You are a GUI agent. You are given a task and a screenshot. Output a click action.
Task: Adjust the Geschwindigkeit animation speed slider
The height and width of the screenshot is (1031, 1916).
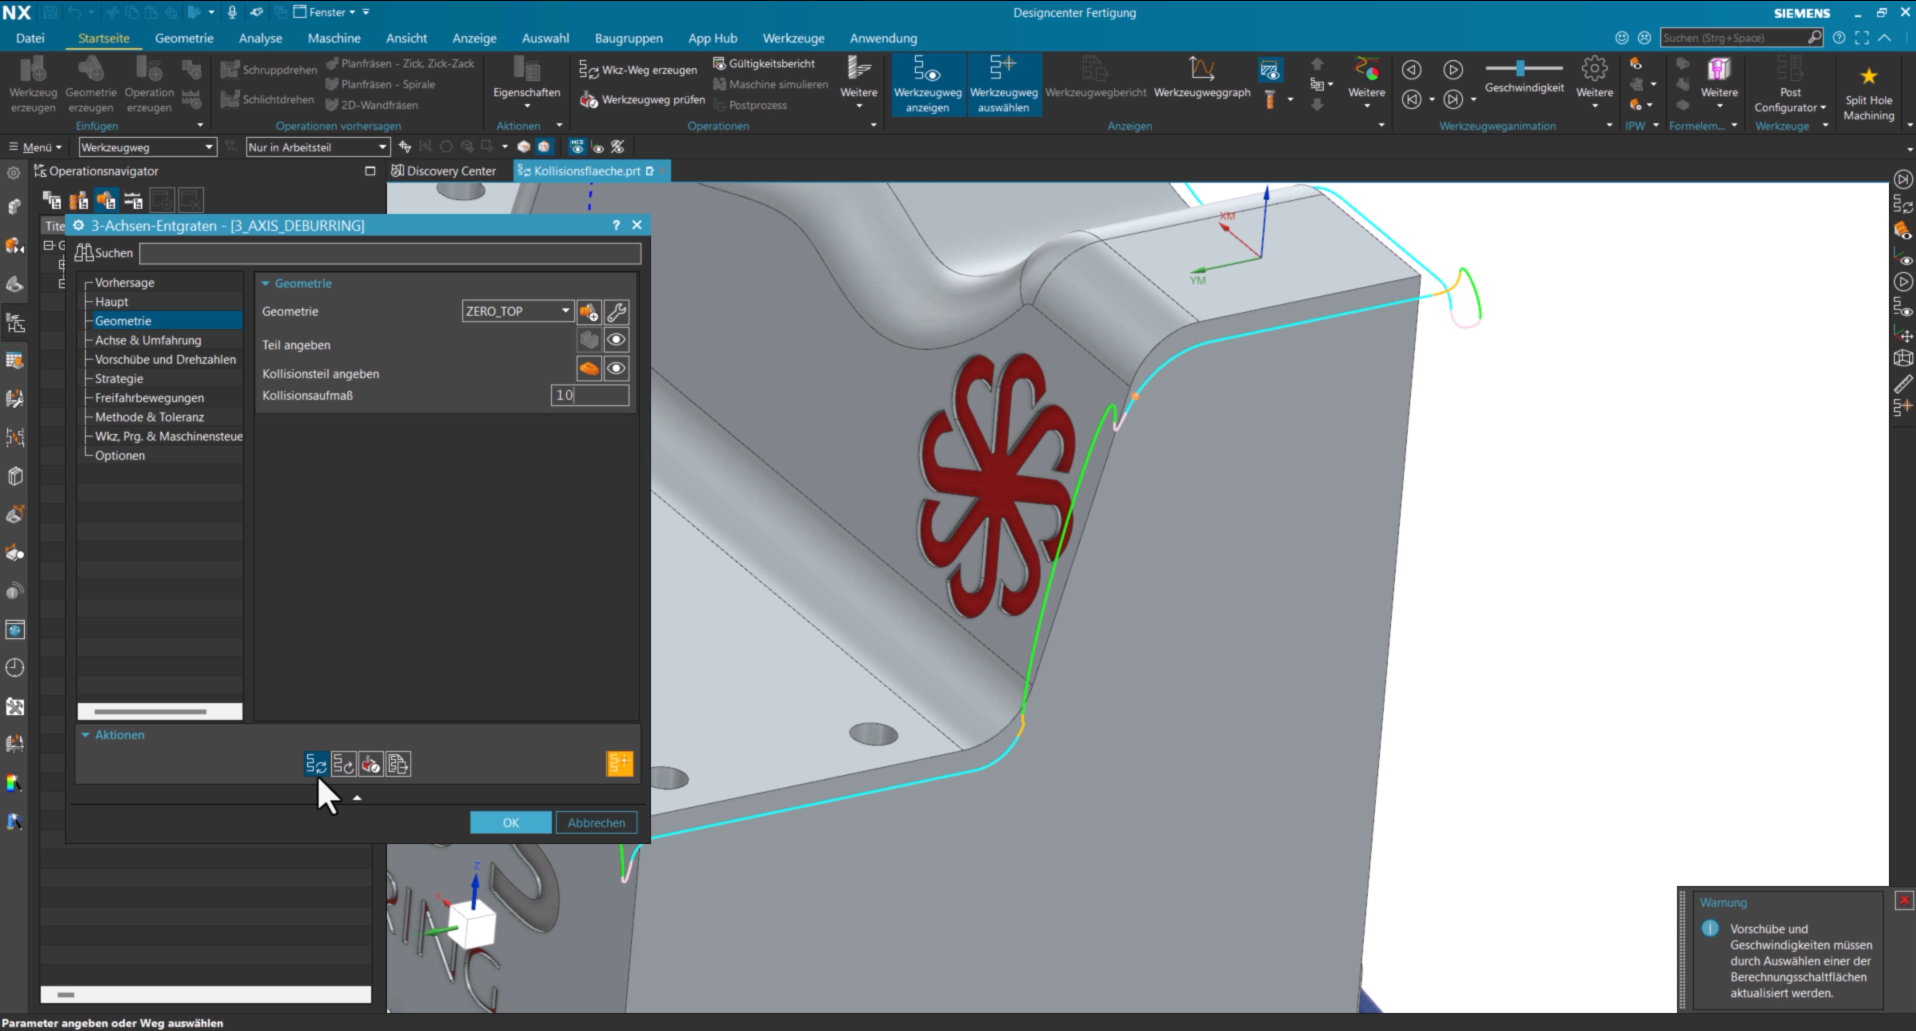(1523, 68)
